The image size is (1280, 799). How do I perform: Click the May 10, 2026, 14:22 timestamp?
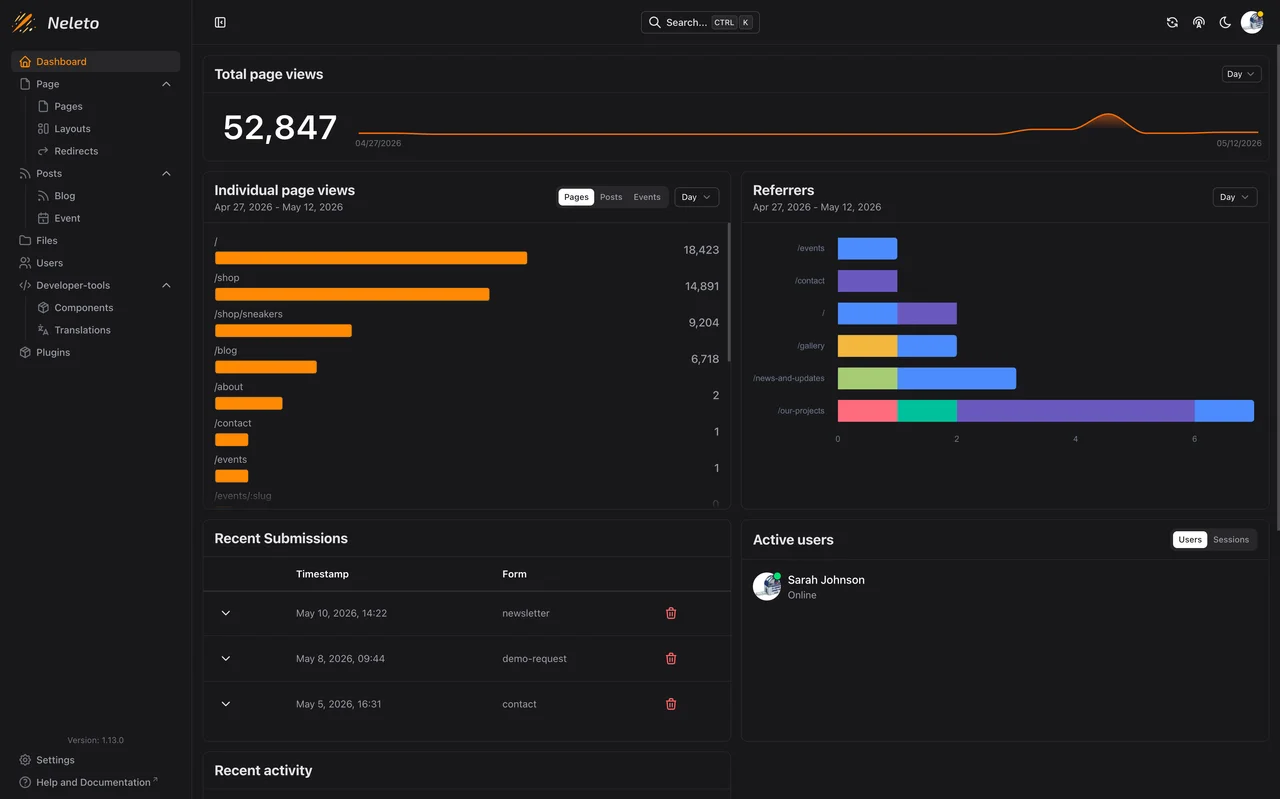tap(341, 613)
